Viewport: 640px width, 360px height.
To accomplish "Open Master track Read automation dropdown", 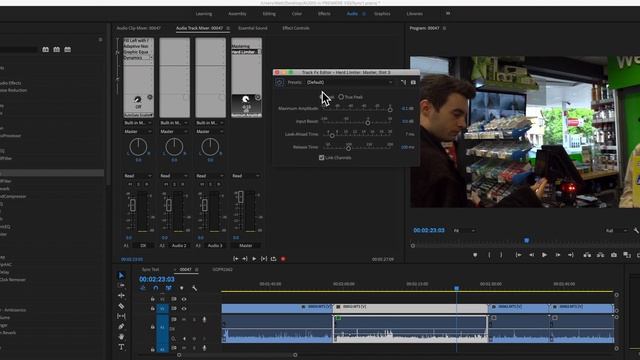I will (246, 176).
